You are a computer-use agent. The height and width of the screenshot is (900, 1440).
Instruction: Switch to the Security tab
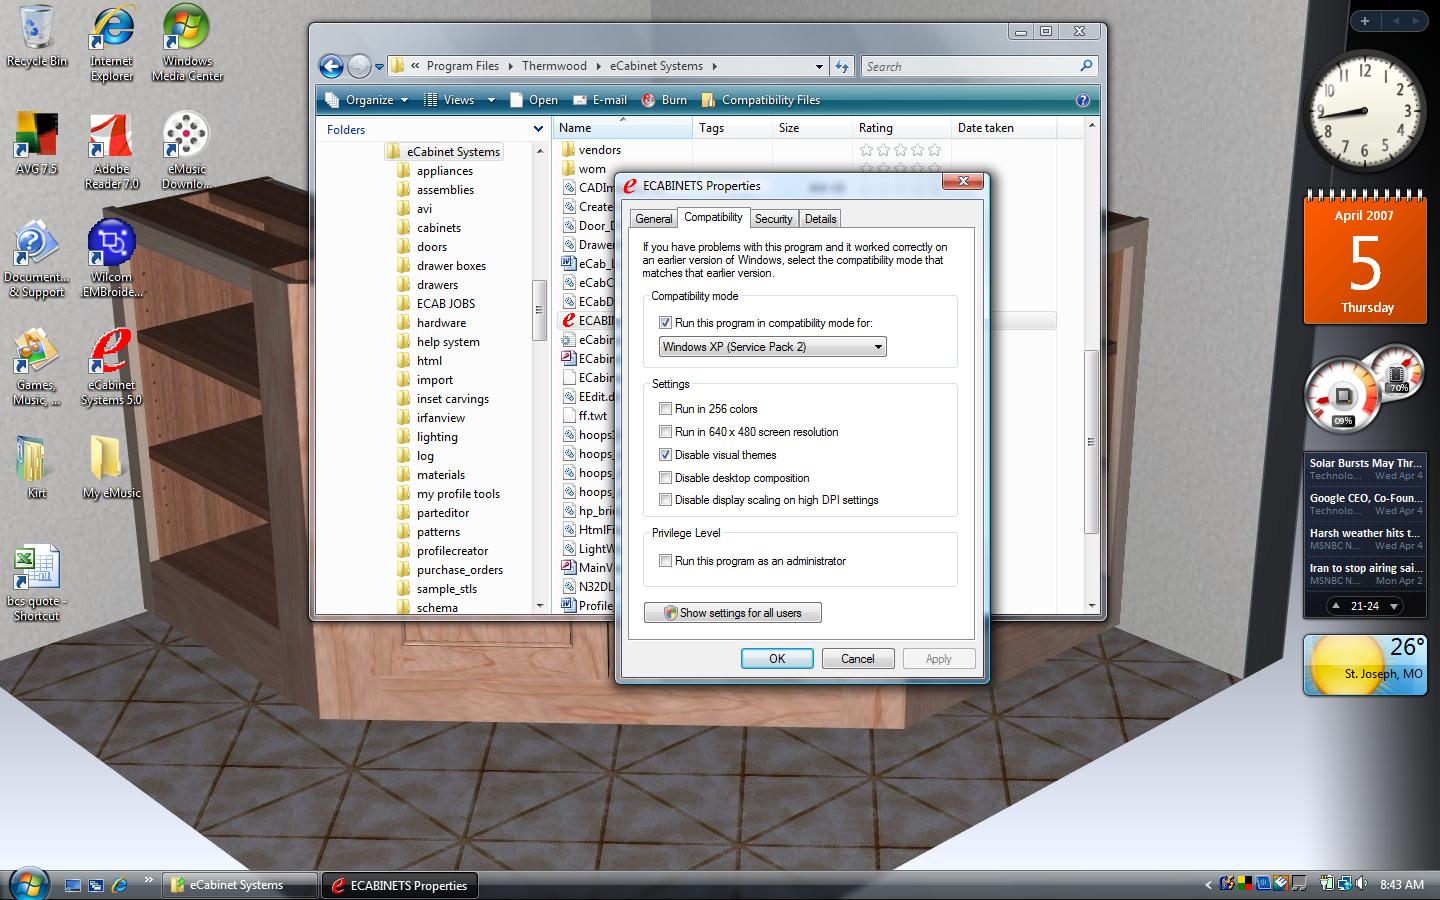773,219
